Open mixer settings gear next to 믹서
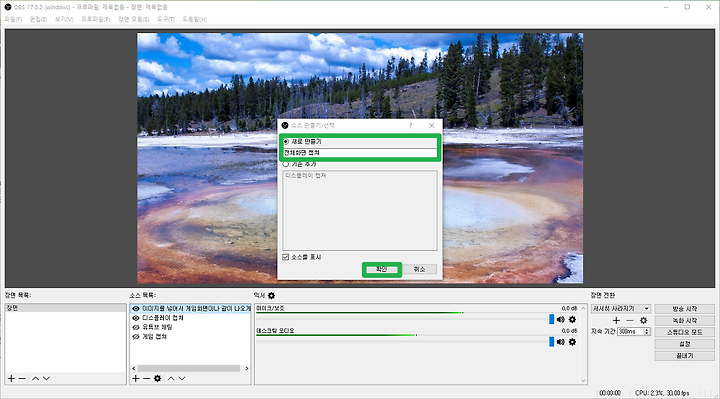Image resolution: width=720 pixels, height=399 pixels. pos(271,295)
